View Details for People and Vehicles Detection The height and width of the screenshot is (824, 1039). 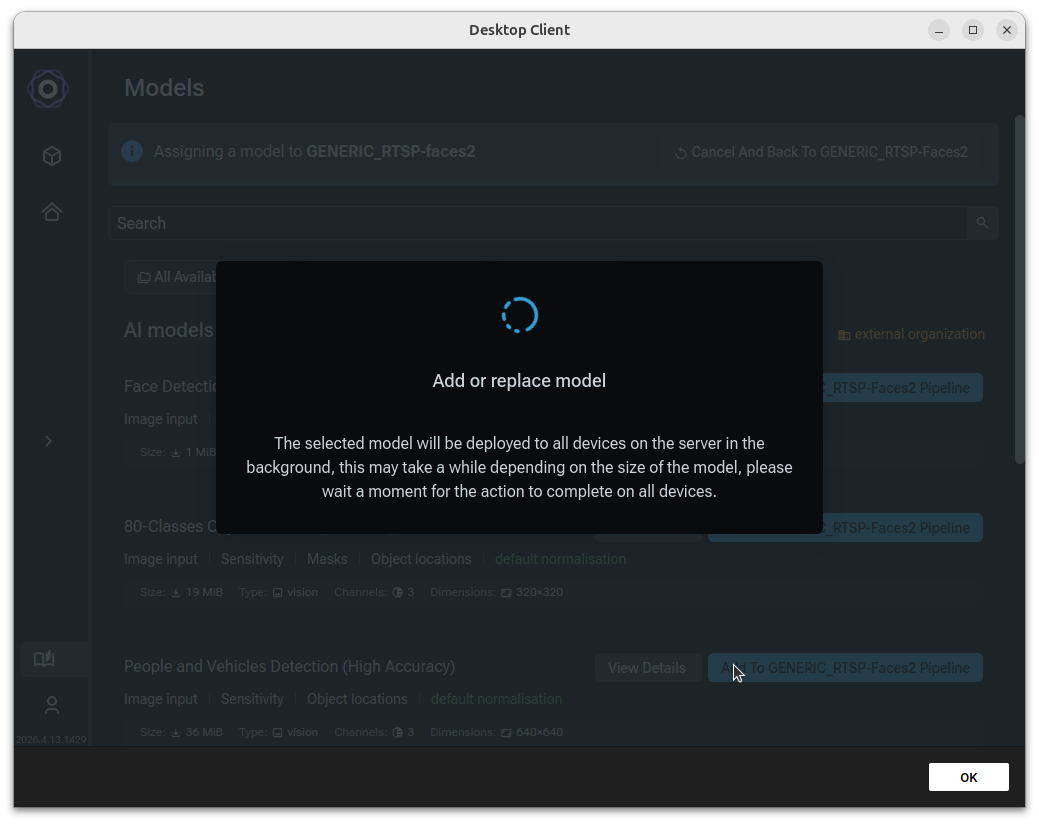[647, 668]
